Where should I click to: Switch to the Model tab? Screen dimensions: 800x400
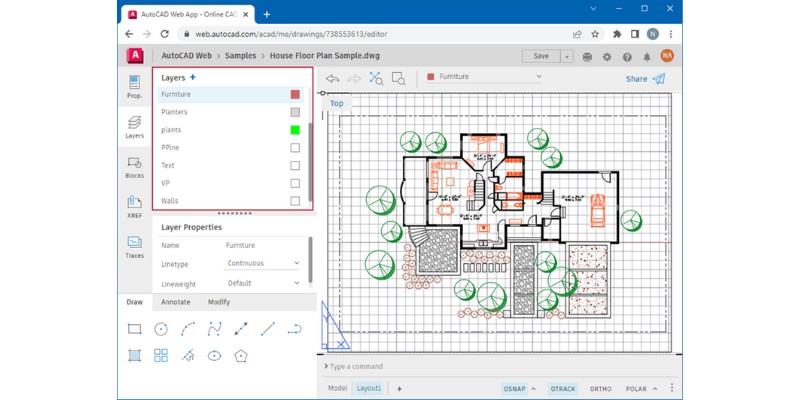click(337, 388)
